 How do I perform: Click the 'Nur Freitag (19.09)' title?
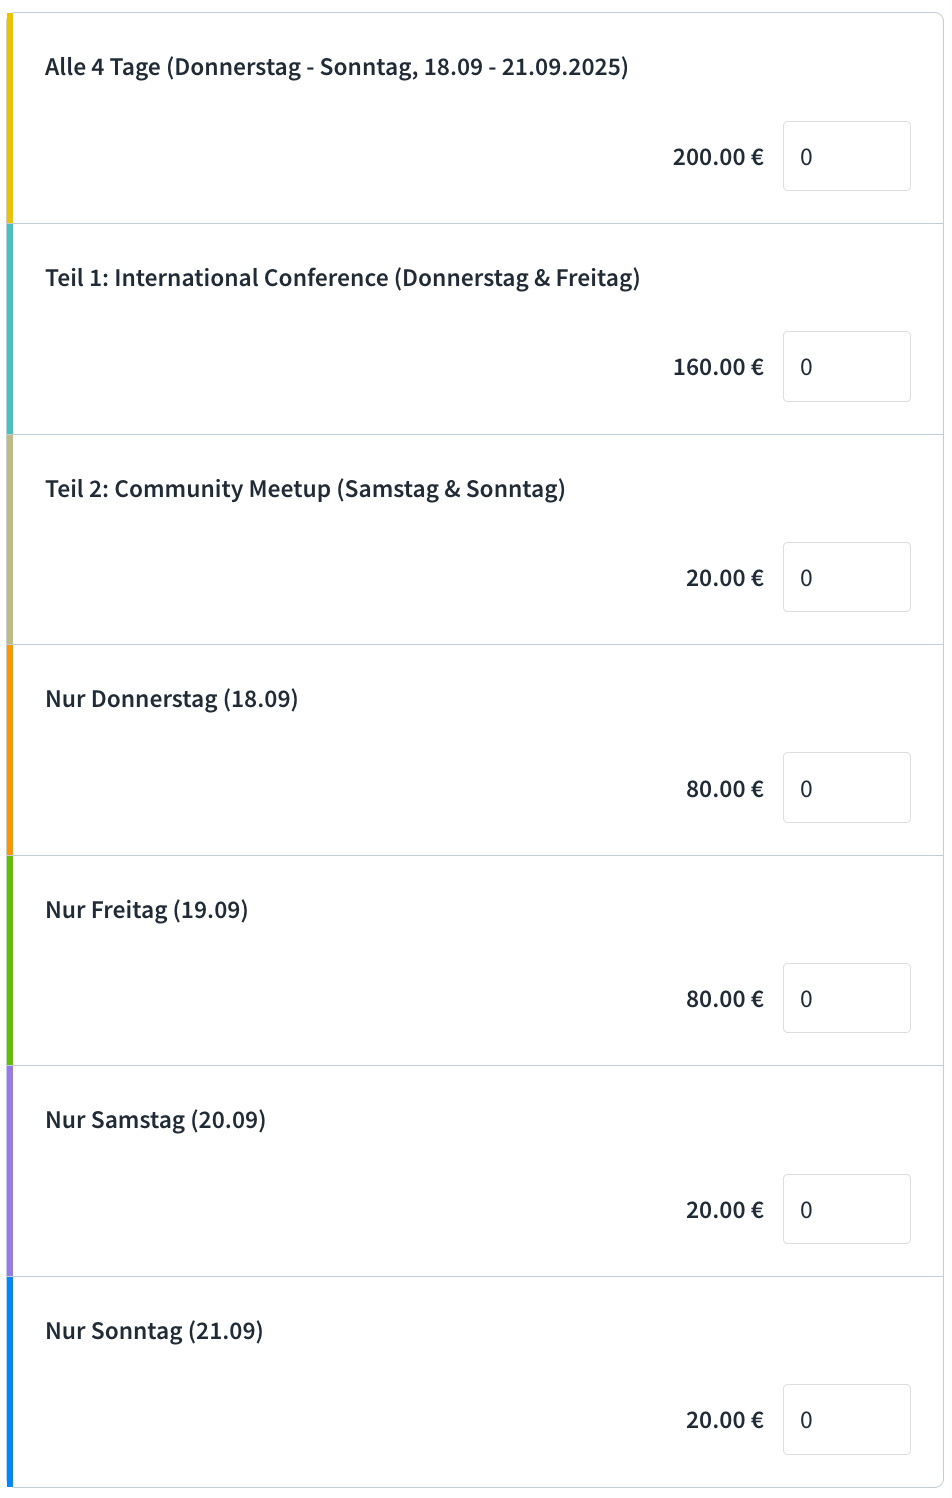(x=147, y=910)
